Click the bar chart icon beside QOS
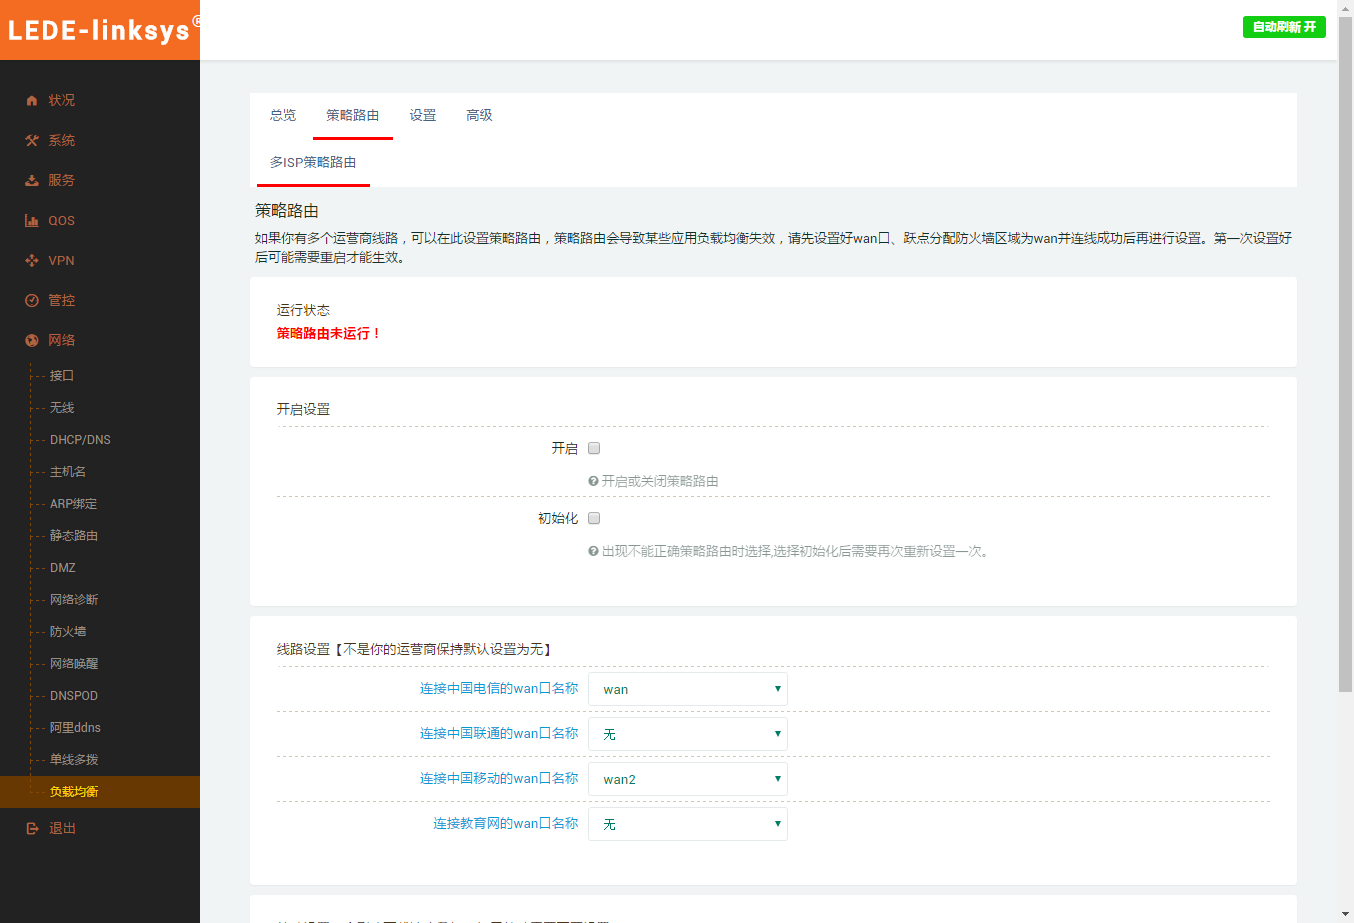The width and height of the screenshot is (1354, 923). pyautogui.click(x=32, y=220)
